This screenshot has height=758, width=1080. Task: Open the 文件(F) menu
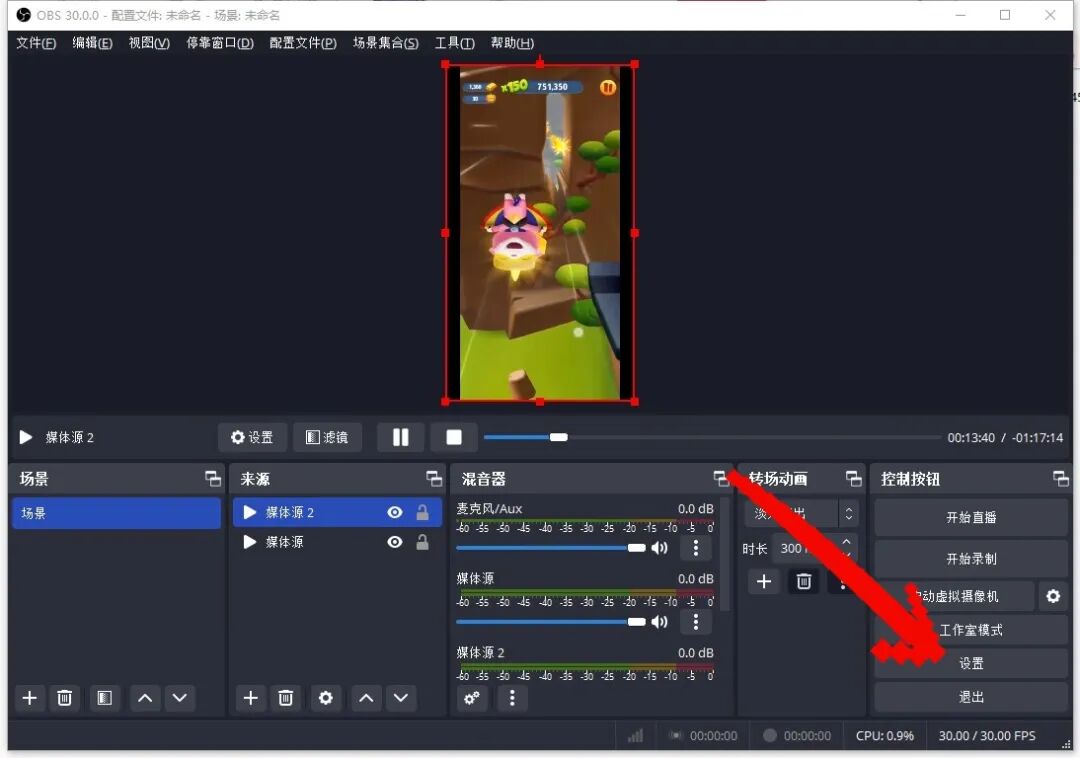36,43
